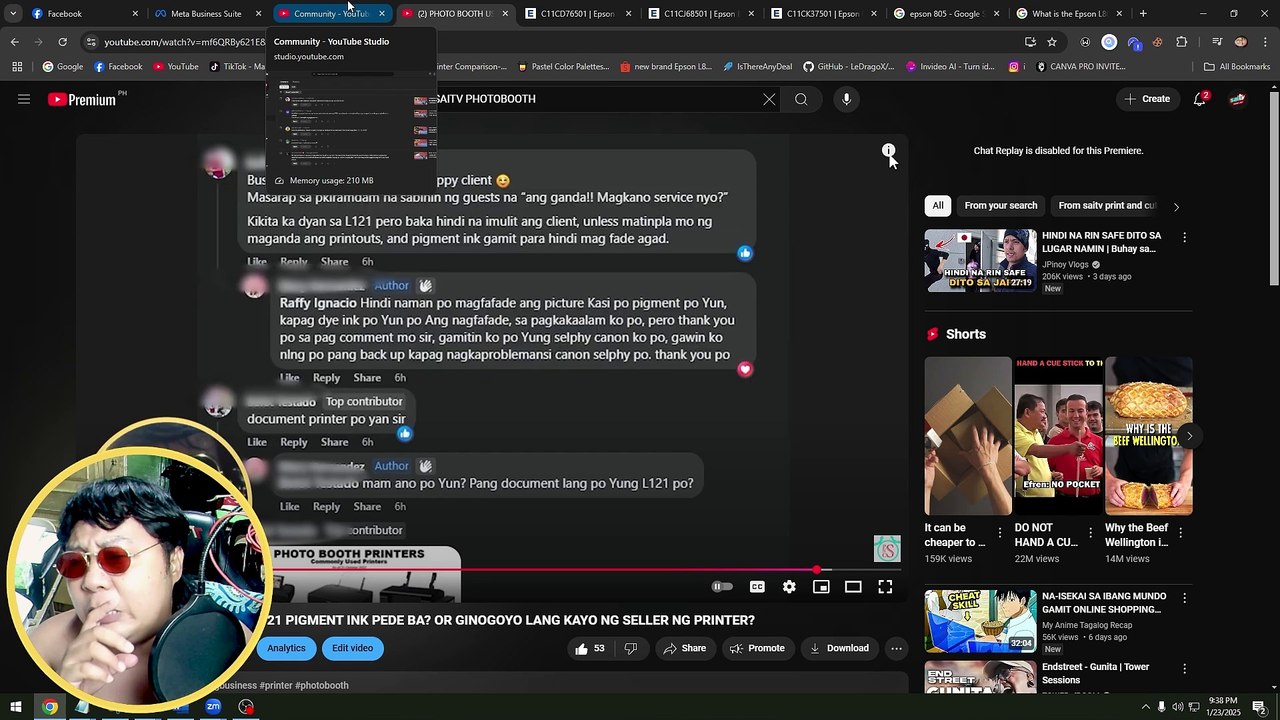Select the All filter chip
1280x720 pixels.
coord(938,205)
